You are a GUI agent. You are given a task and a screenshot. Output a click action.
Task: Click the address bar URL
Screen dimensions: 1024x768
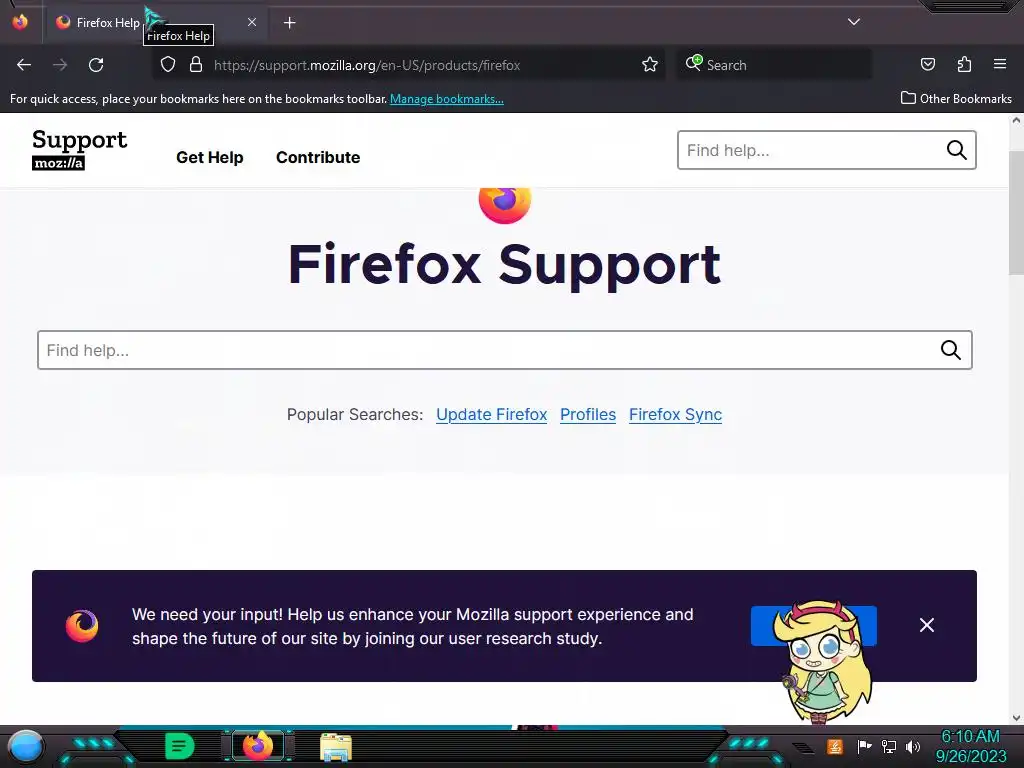(367, 65)
